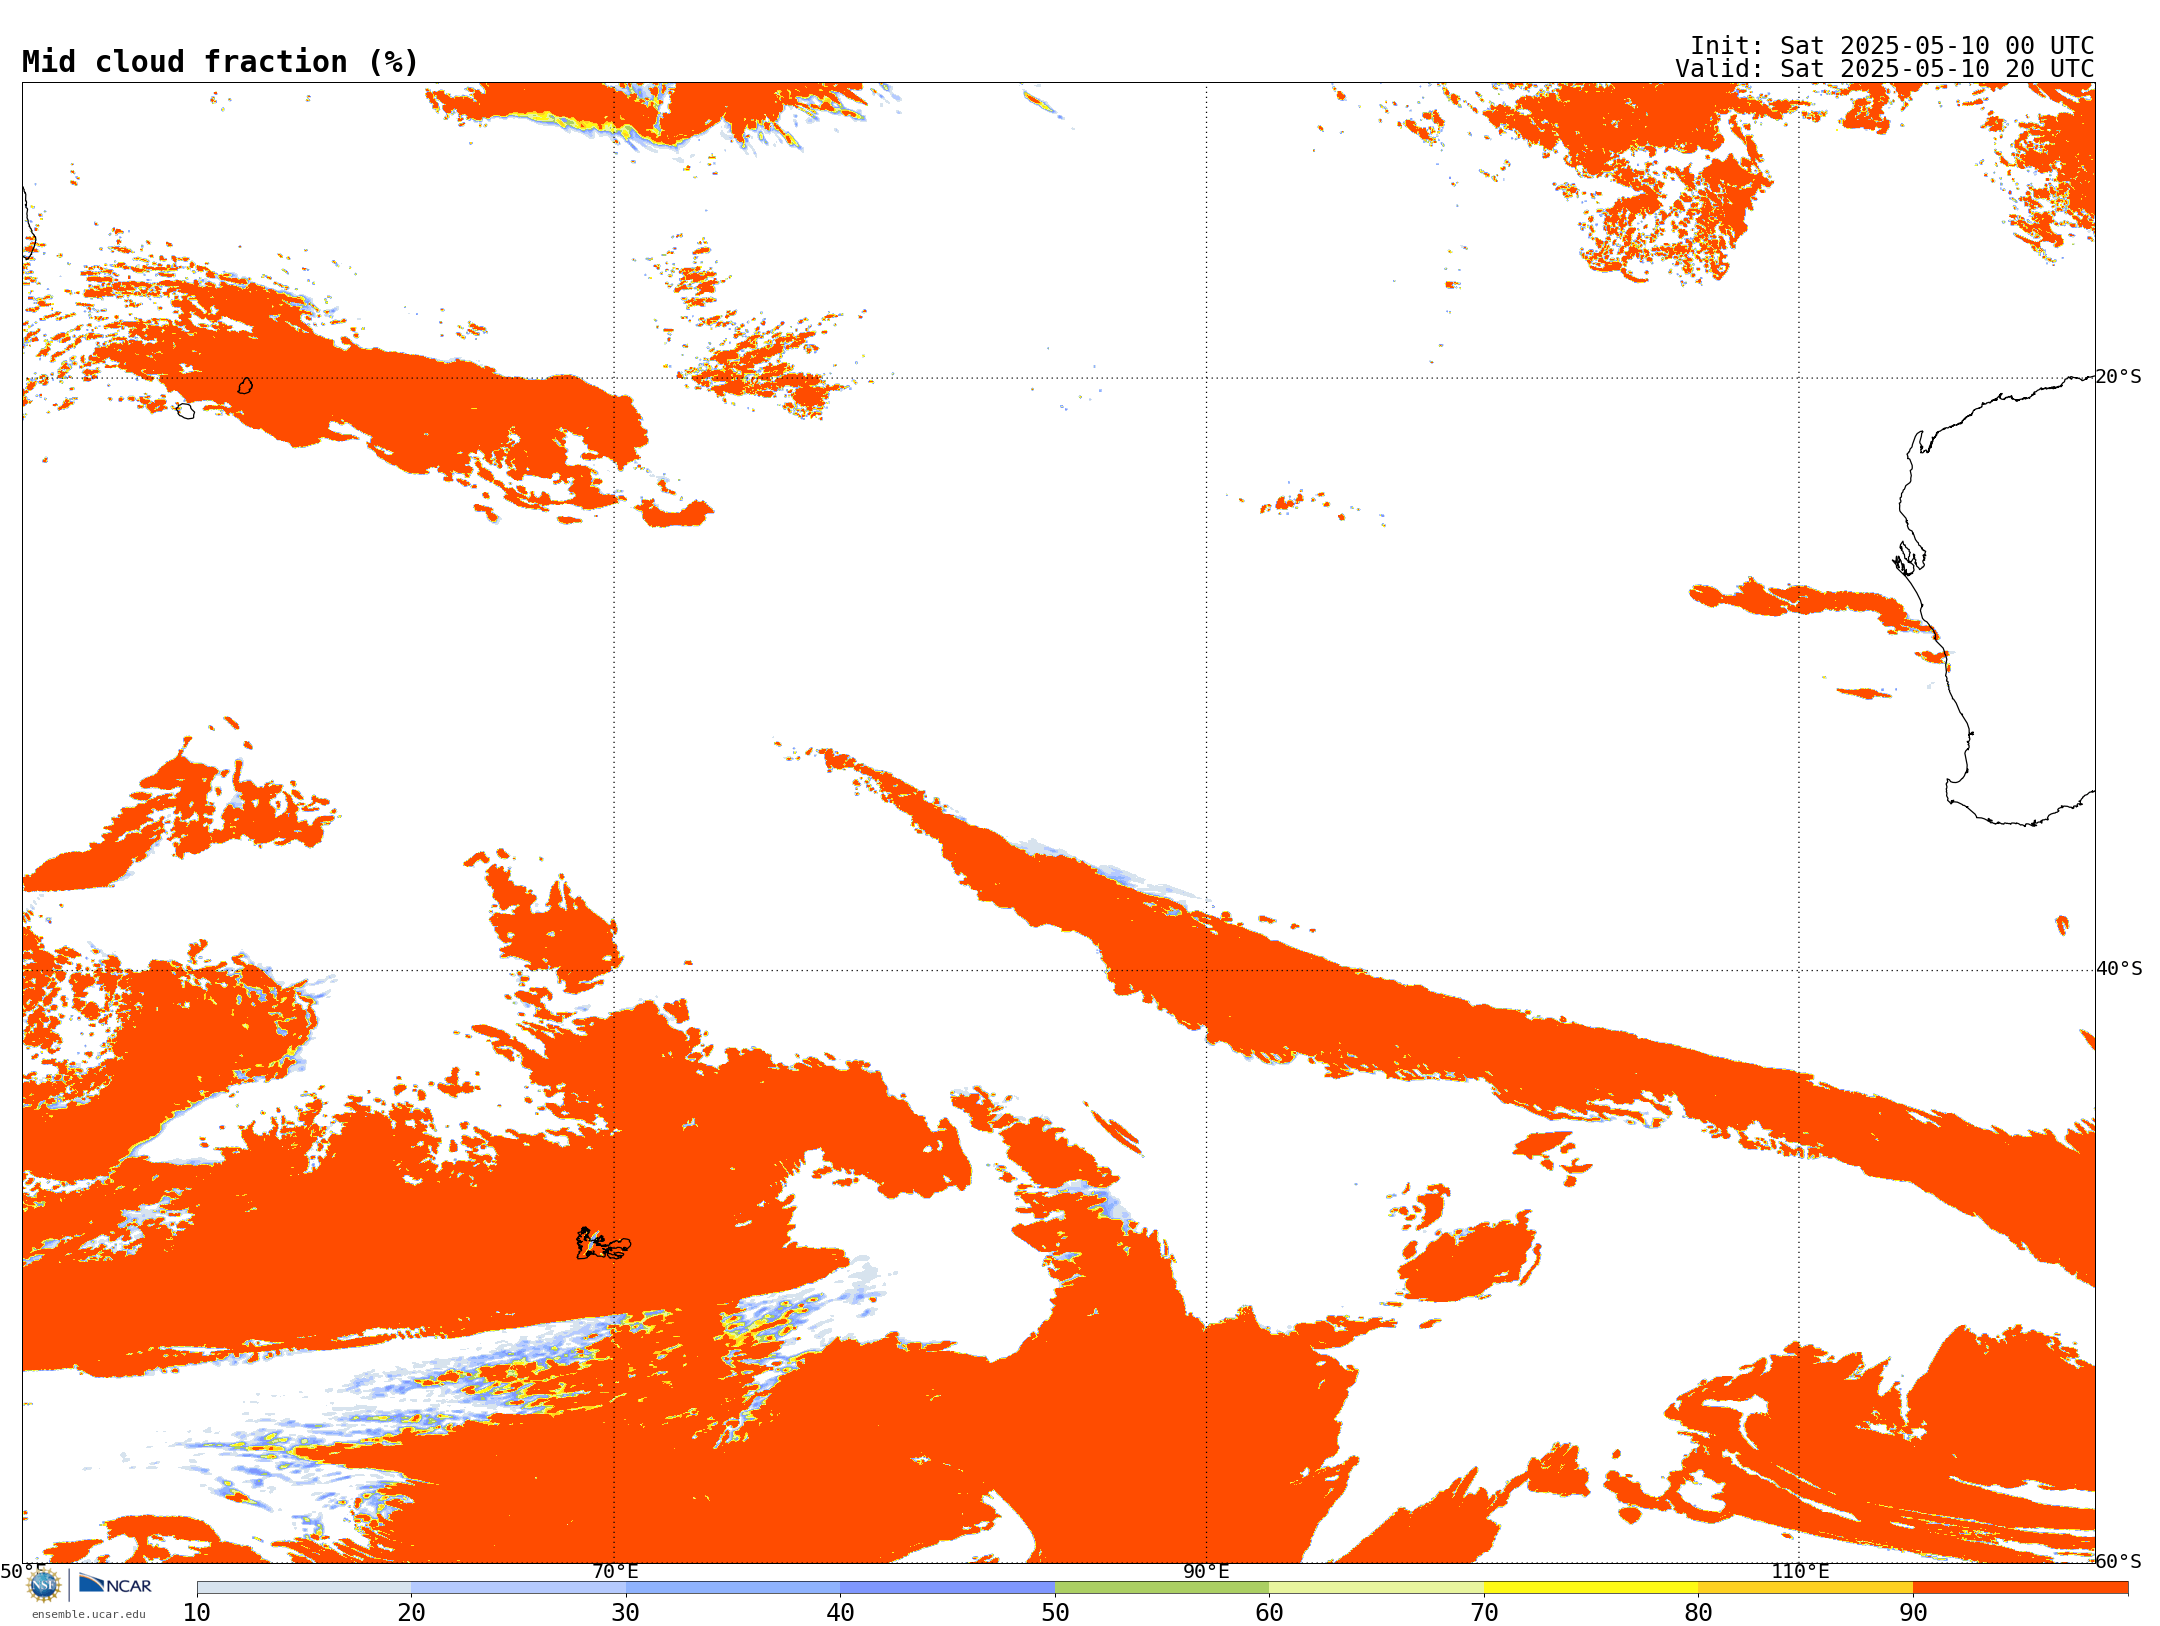Image resolution: width=2160 pixels, height=1626 pixels.
Task: Pick the green 50-60 colorbar segment
Action: 1162,1588
